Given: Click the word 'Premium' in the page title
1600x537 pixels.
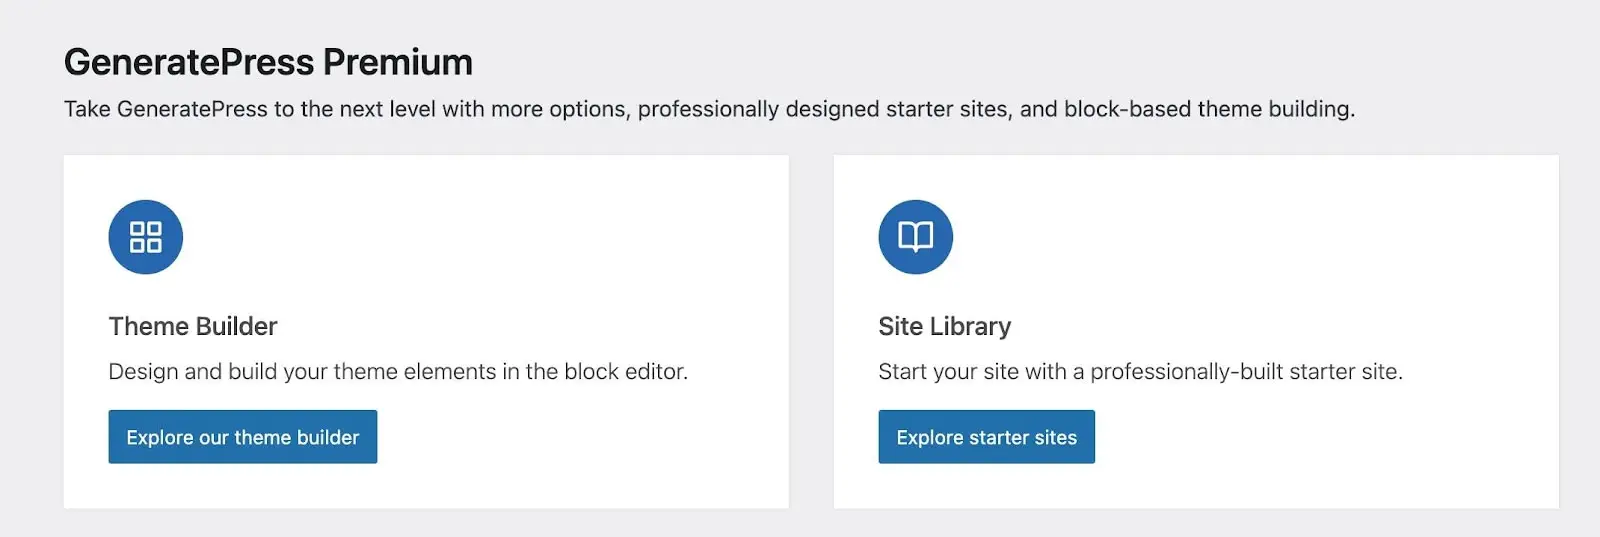Looking at the screenshot, I should click(x=398, y=62).
